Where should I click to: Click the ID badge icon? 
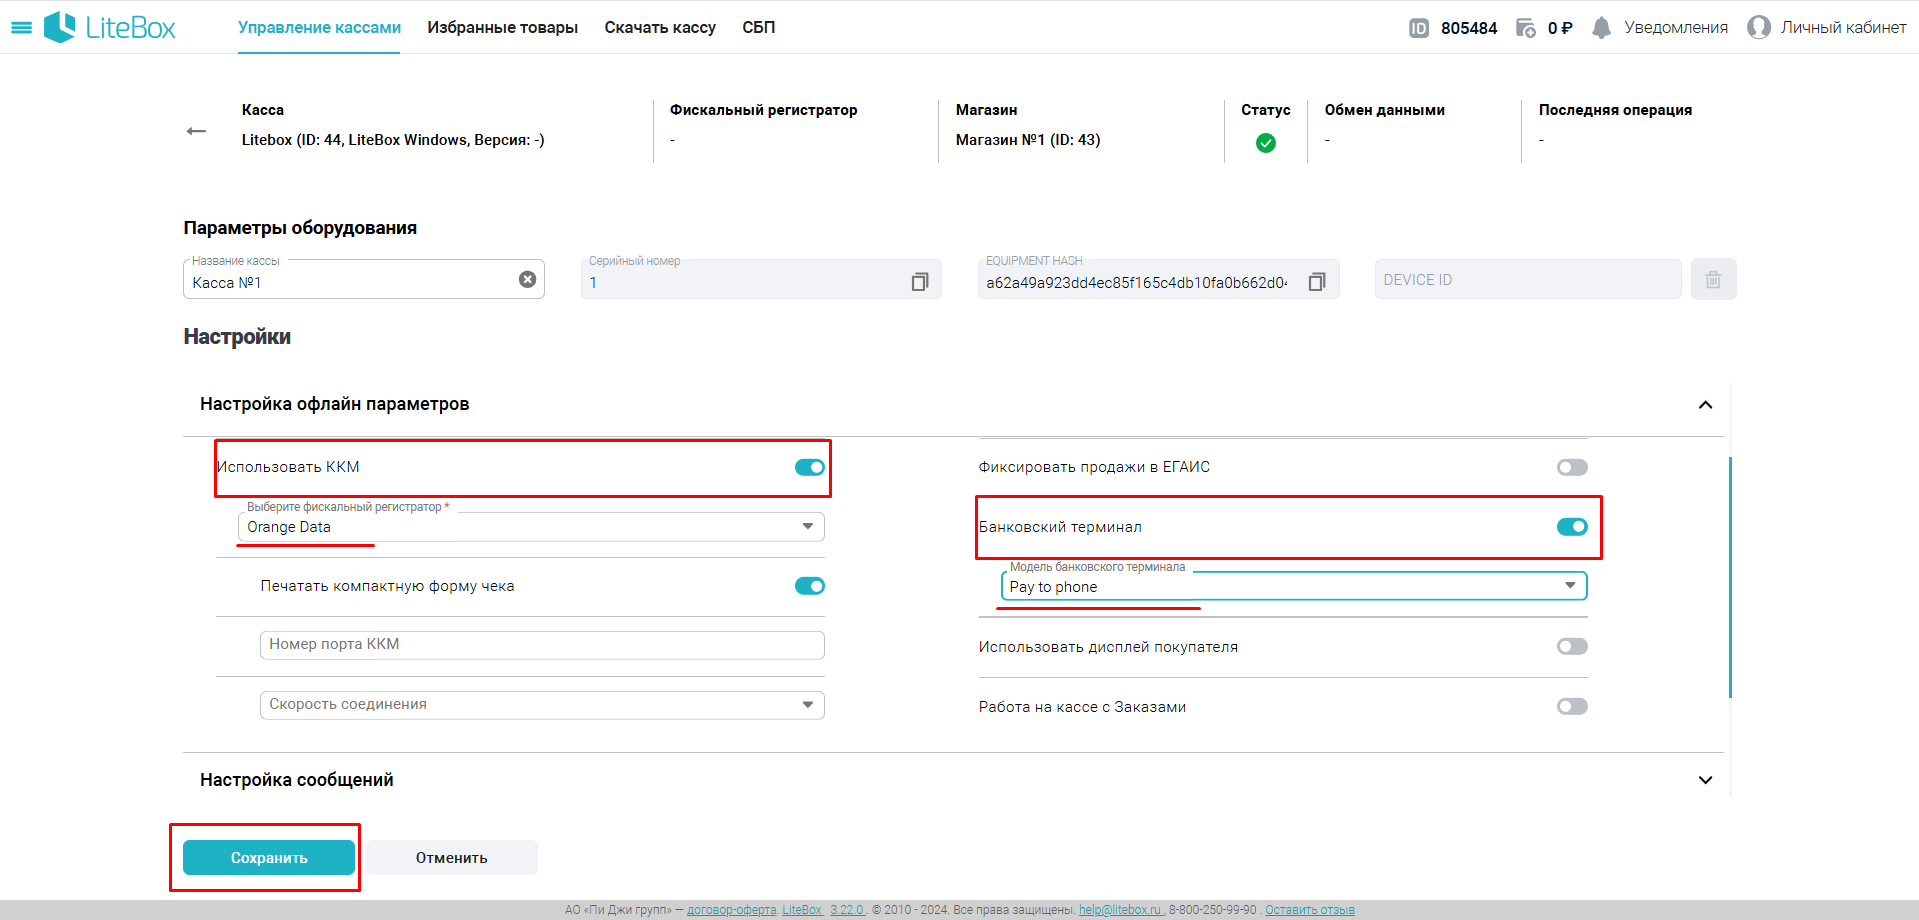1418,28
